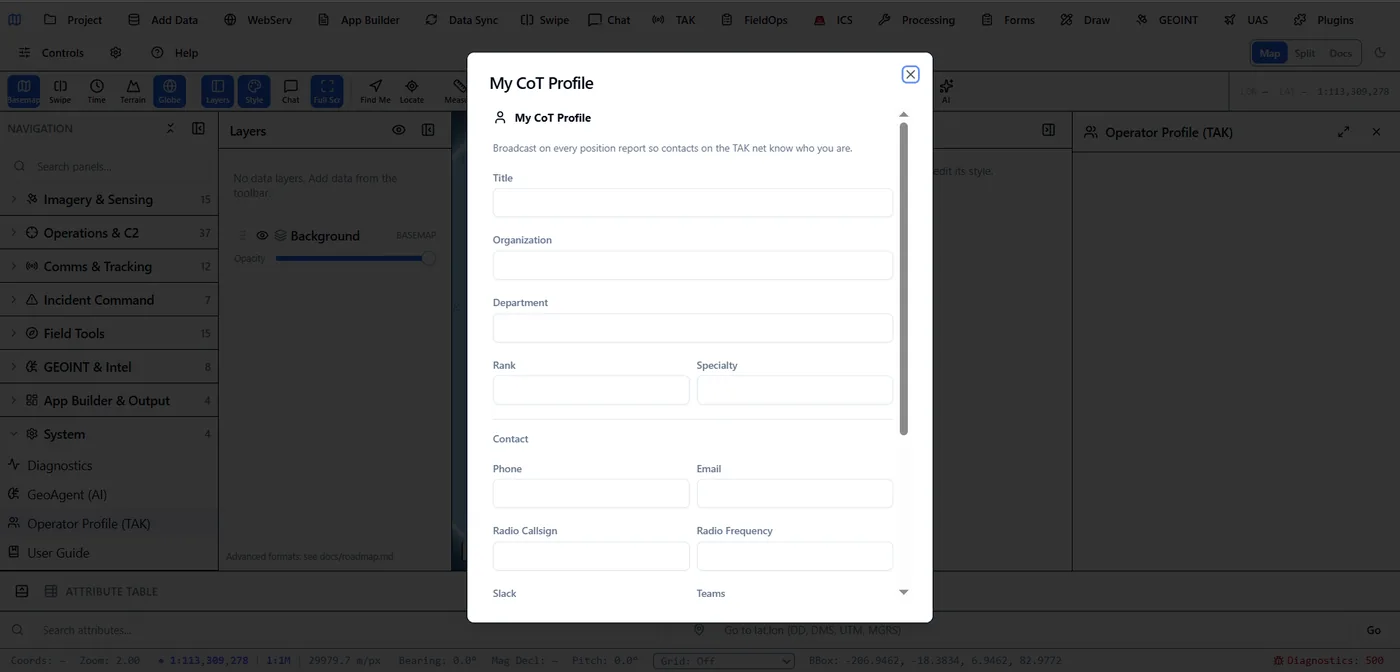Toggle Globe view
The image size is (1400, 672).
point(170,91)
